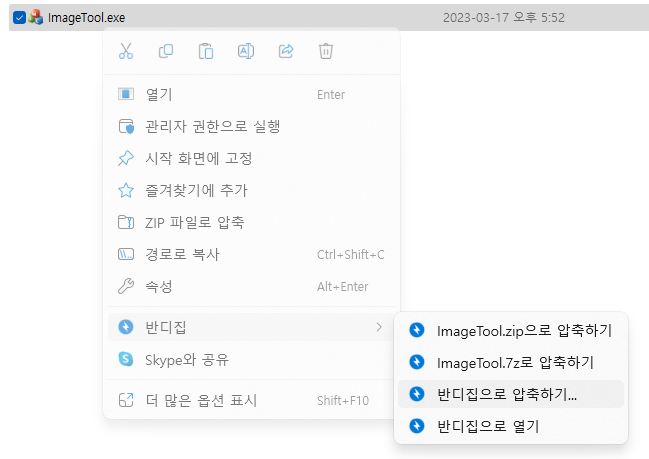The height and width of the screenshot is (459, 649).
Task: Click the star icon beside 즐겨찾기에 추가
Action: pyautogui.click(x=126, y=190)
